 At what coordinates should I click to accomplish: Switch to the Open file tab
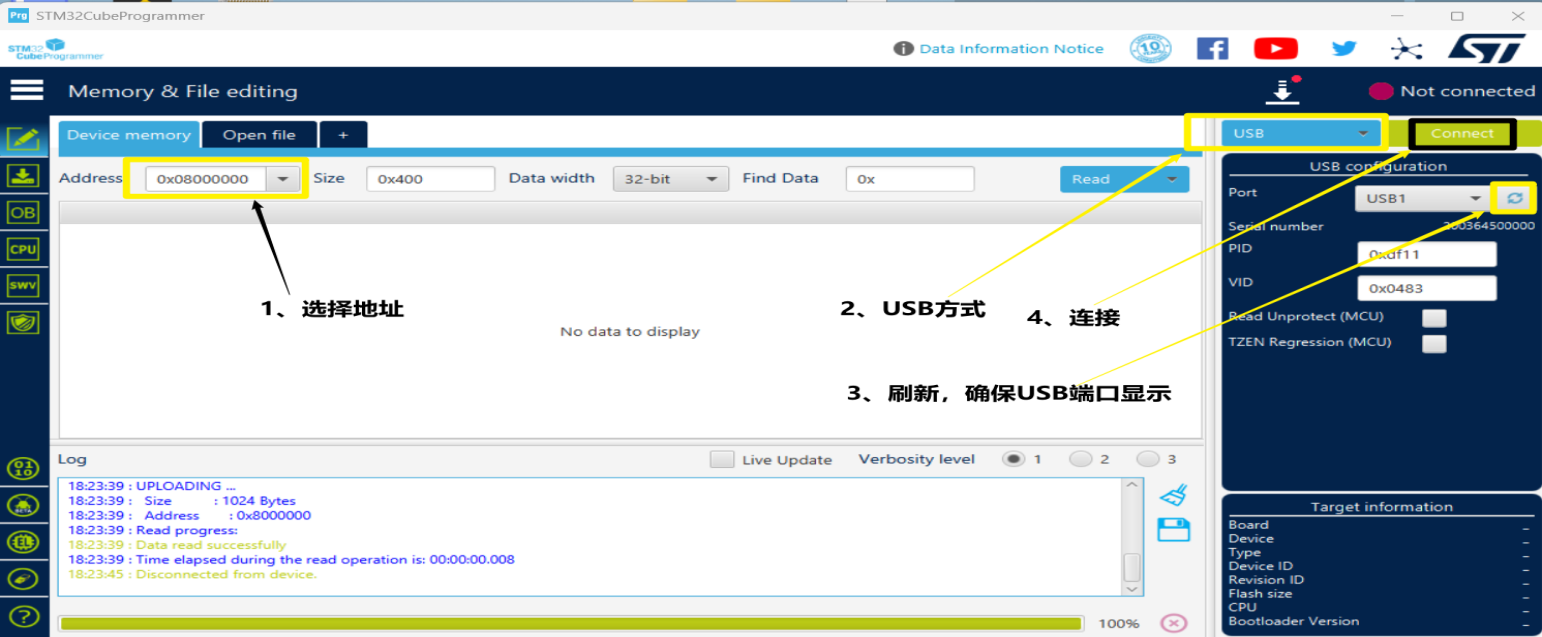click(x=259, y=135)
